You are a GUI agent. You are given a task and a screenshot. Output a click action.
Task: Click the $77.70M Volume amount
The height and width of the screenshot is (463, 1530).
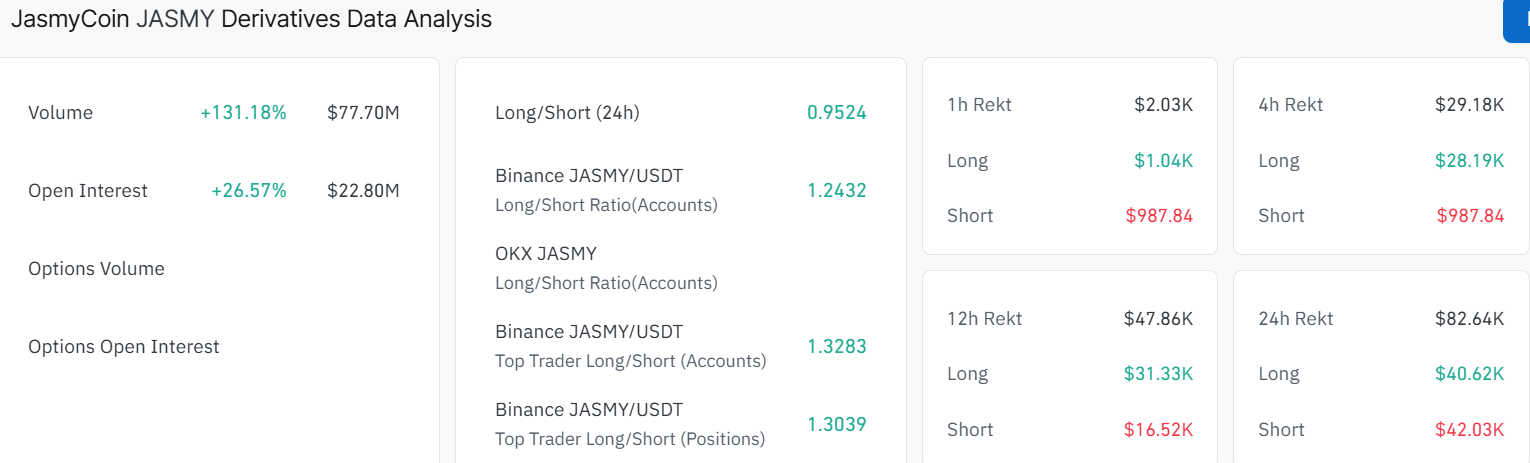pyautogui.click(x=363, y=113)
